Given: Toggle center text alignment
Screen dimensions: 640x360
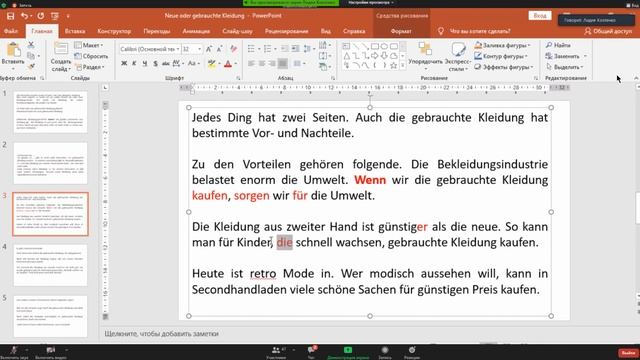Looking at the screenshot, I should [262, 64].
